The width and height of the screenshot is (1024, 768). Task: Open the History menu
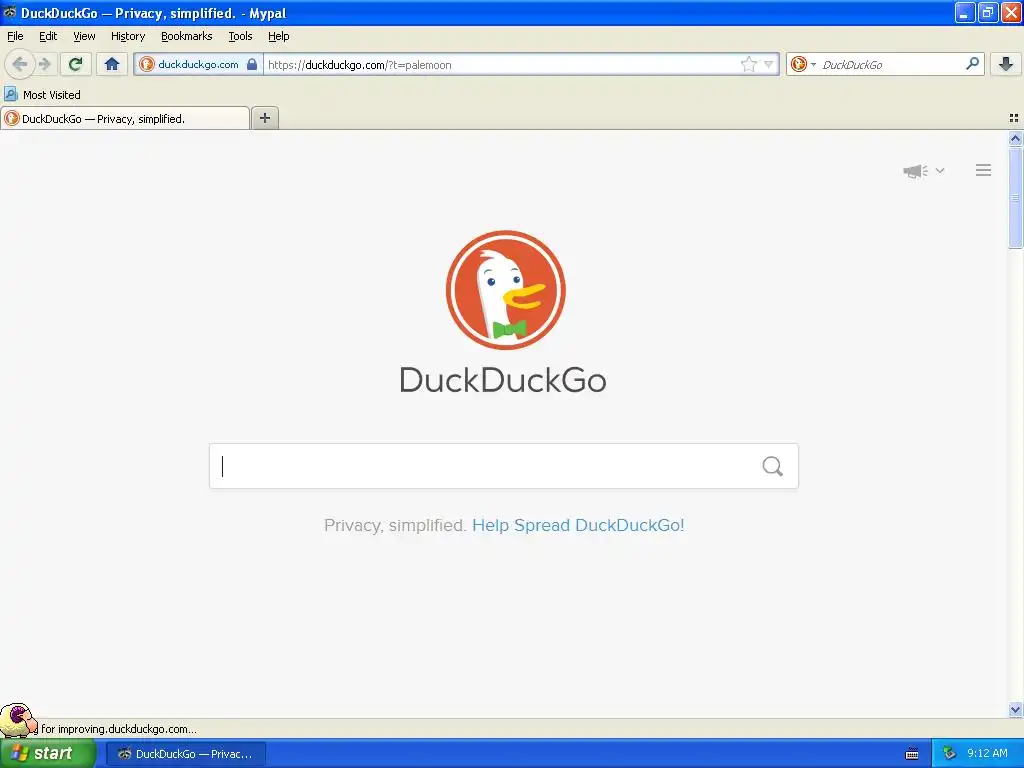coord(128,36)
